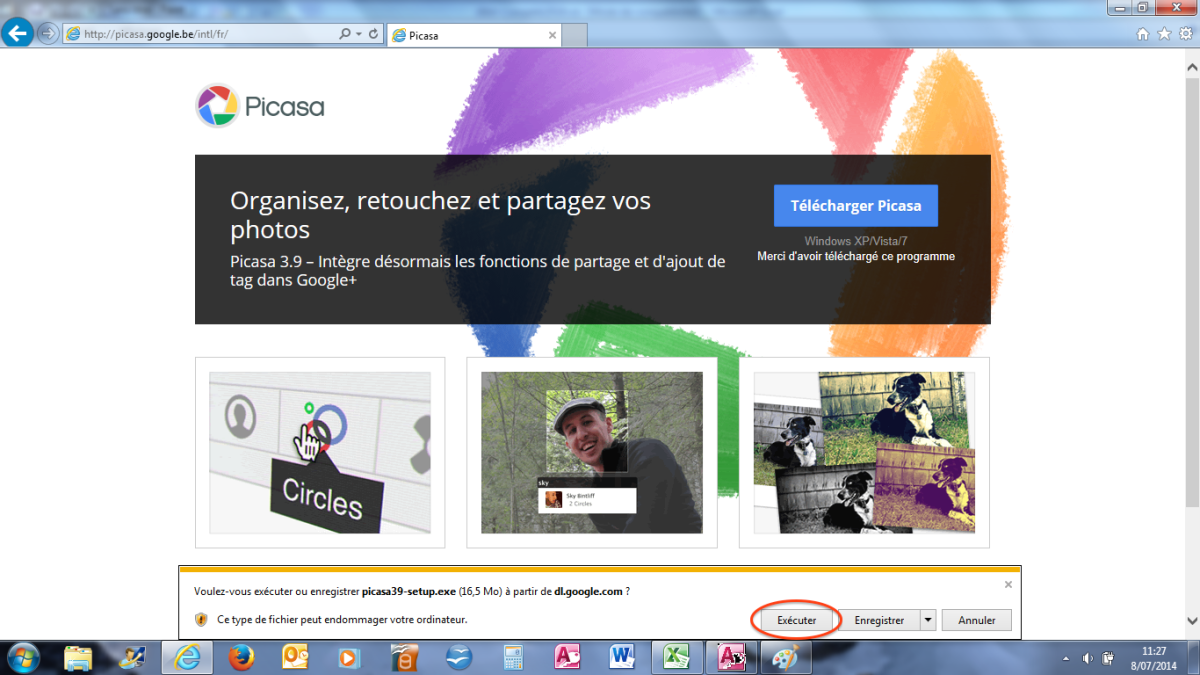The height and width of the screenshot is (675, 1200).
Task: Click Exécuter to run the setup
Action: [797, 620]
